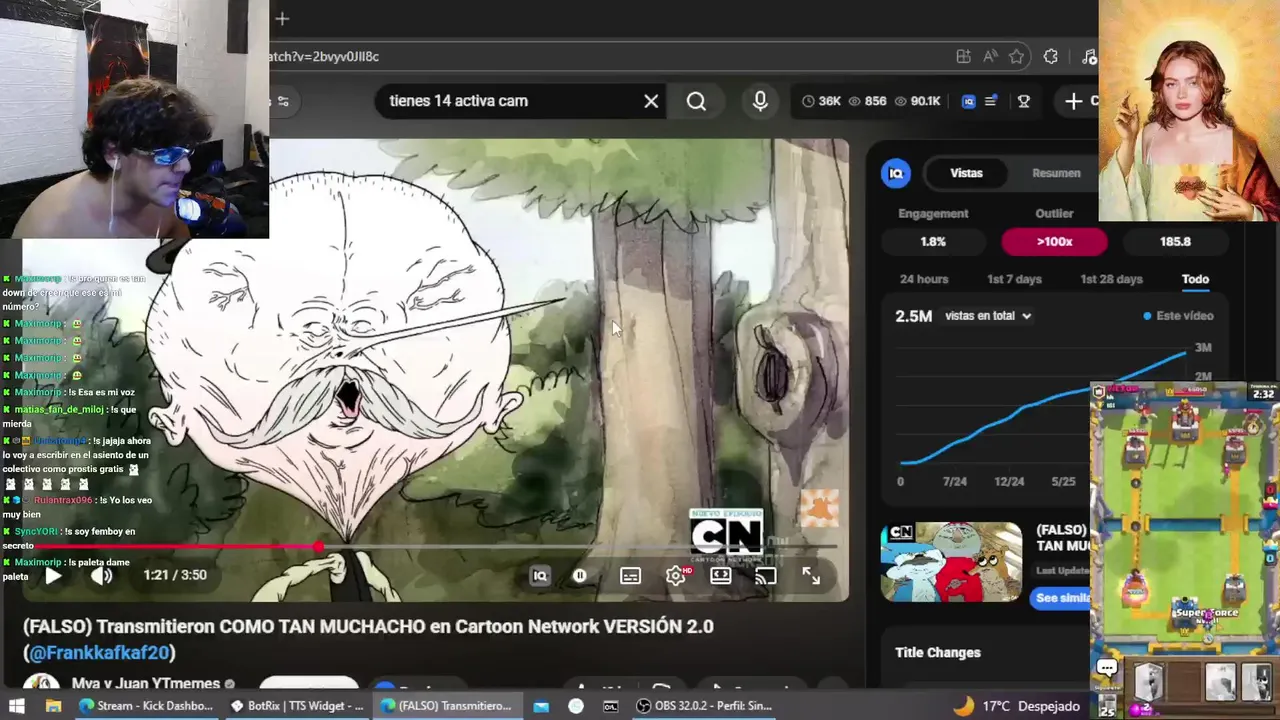Switch chart range to 1st 7 days

point(1014,279)
